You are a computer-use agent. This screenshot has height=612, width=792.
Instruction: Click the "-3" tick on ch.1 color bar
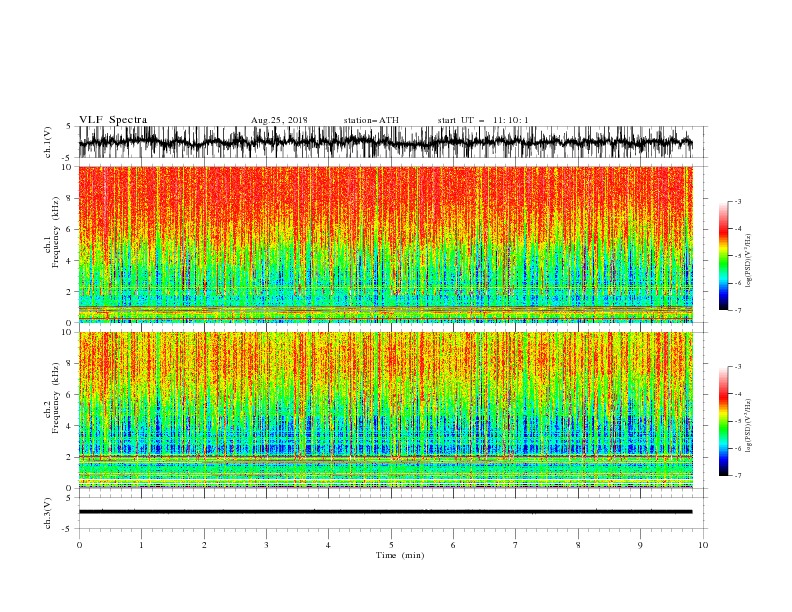coord(737,201)
